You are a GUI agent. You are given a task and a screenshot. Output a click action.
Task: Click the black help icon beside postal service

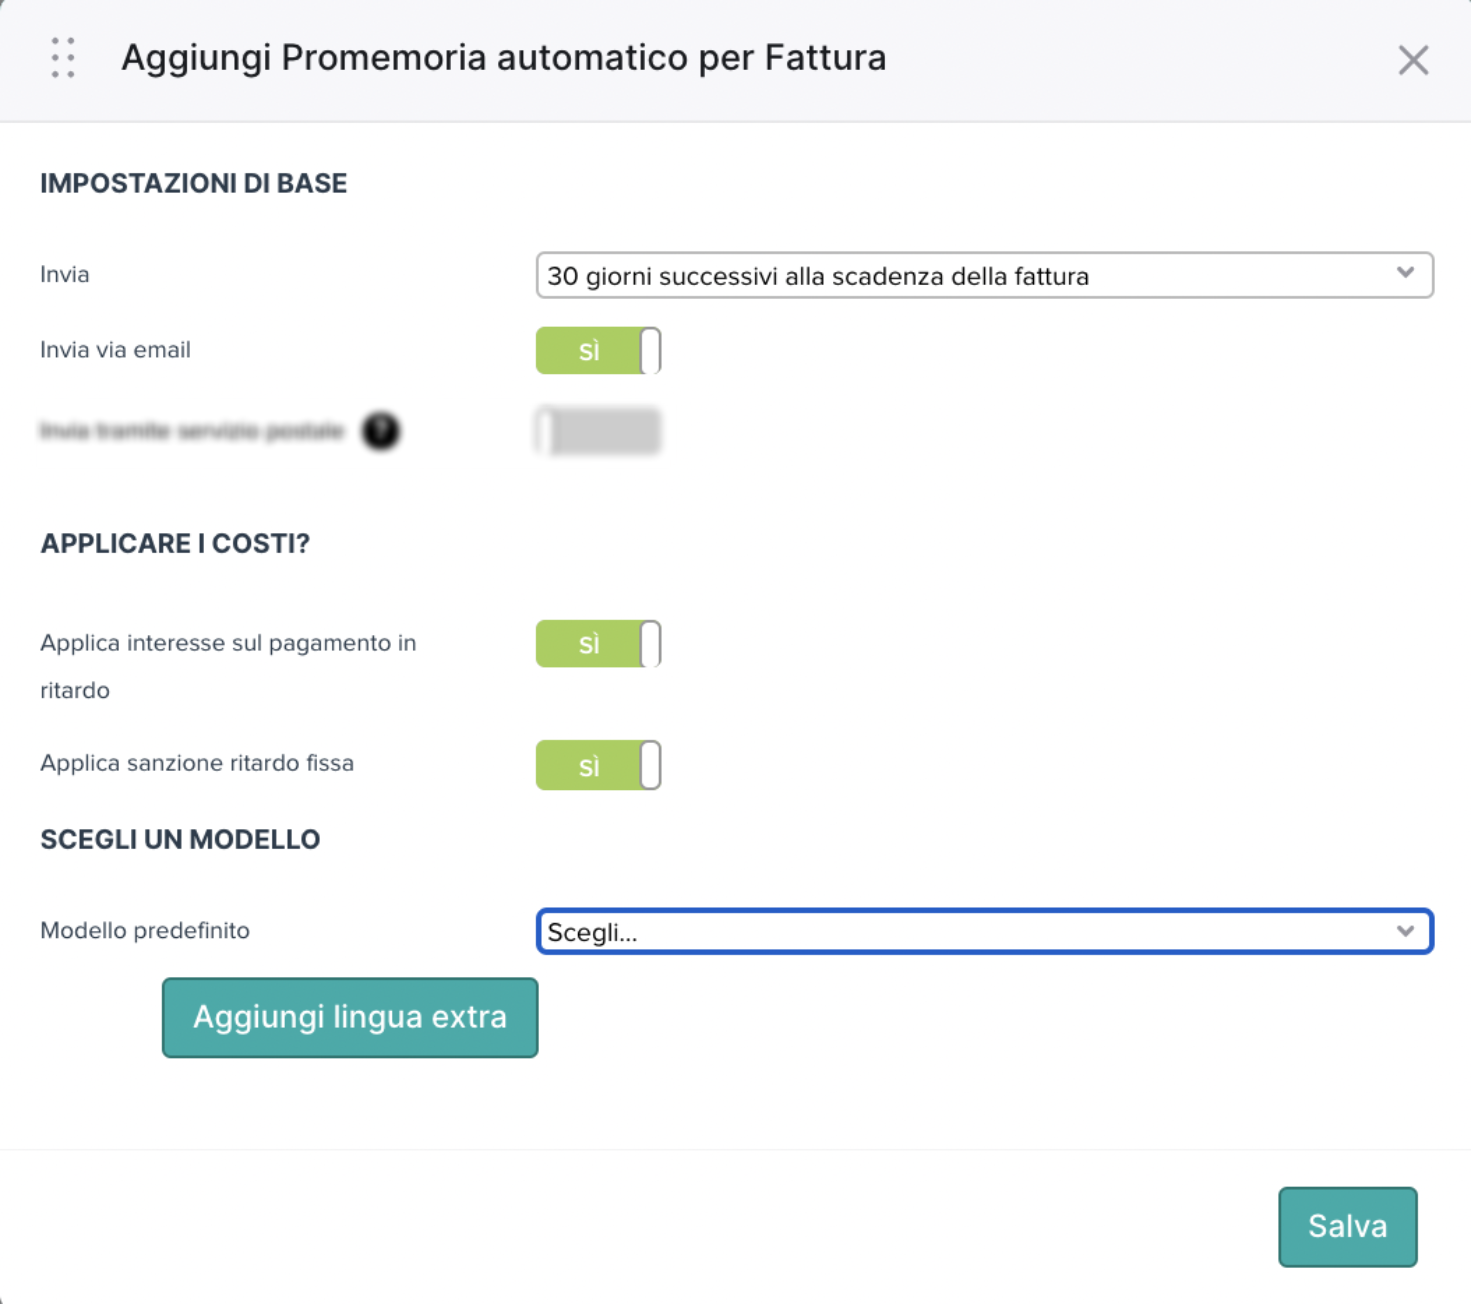(381, 431)
